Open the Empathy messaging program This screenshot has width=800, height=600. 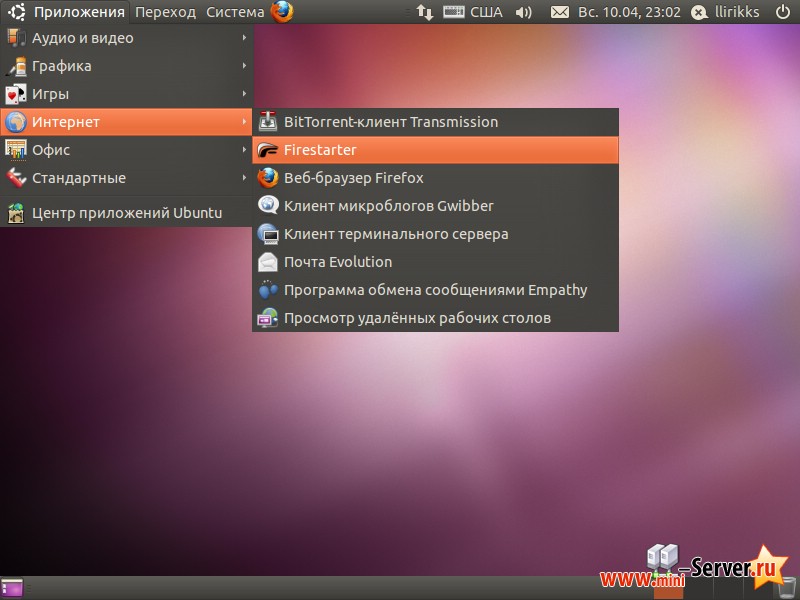(x=370, y=289)
